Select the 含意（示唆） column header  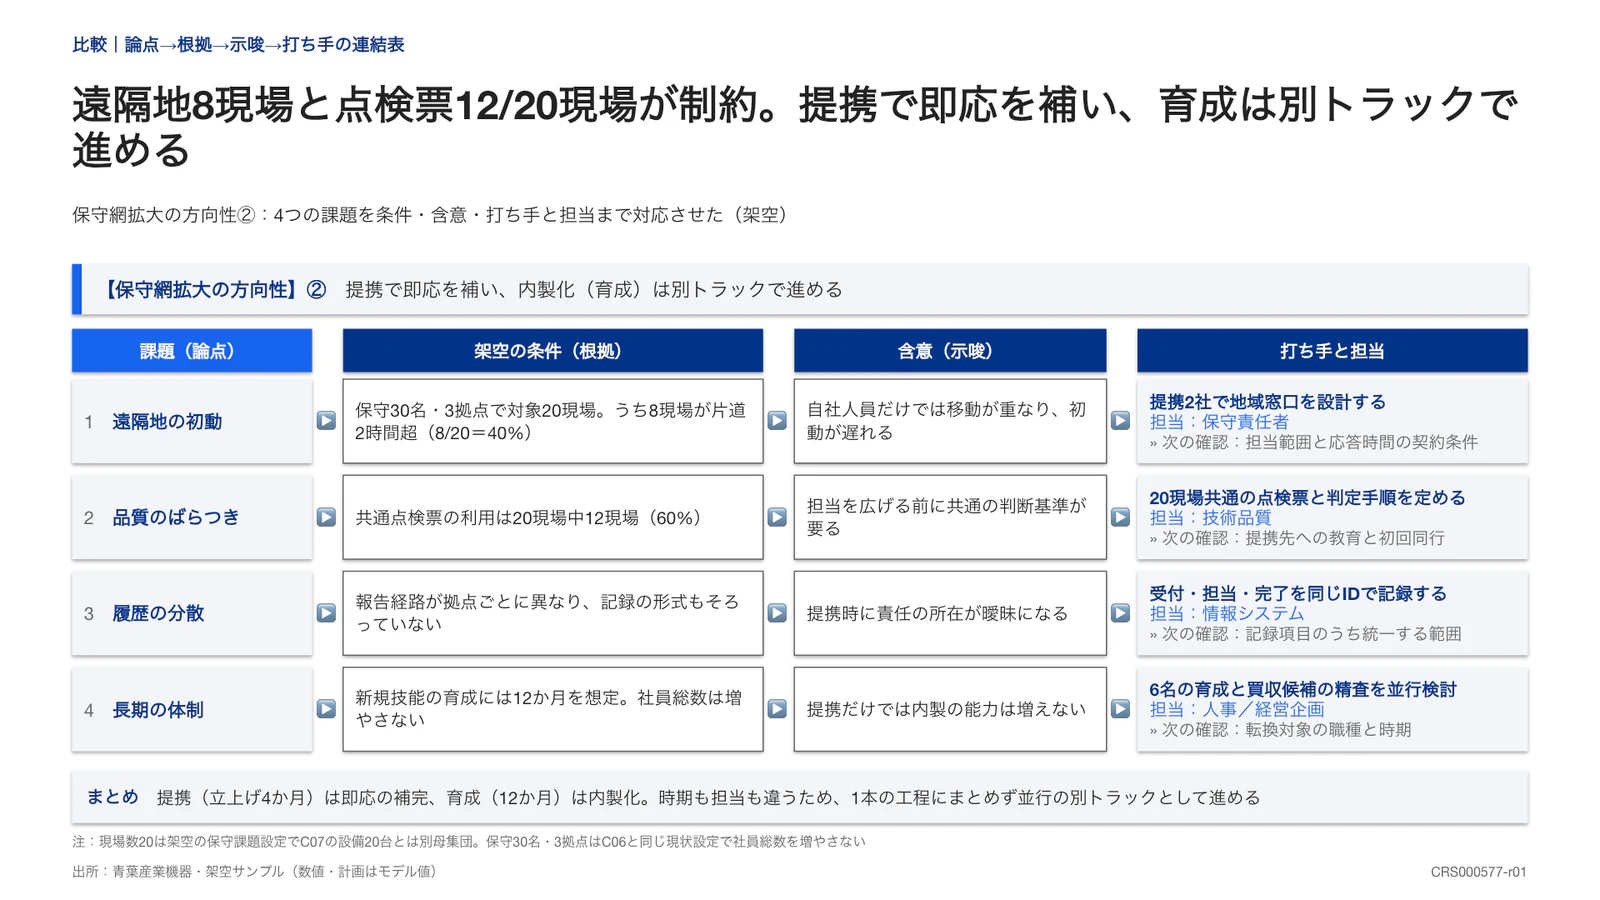click(x=950, y=351)
